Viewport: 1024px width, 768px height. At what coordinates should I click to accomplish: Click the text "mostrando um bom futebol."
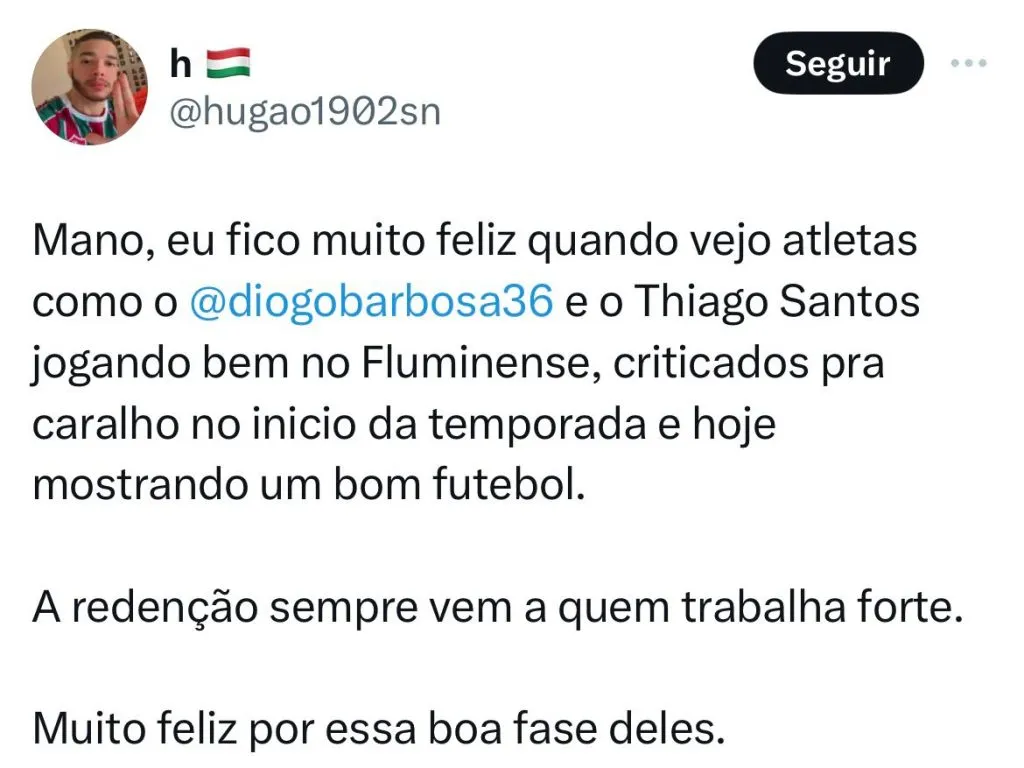(309, 484)
